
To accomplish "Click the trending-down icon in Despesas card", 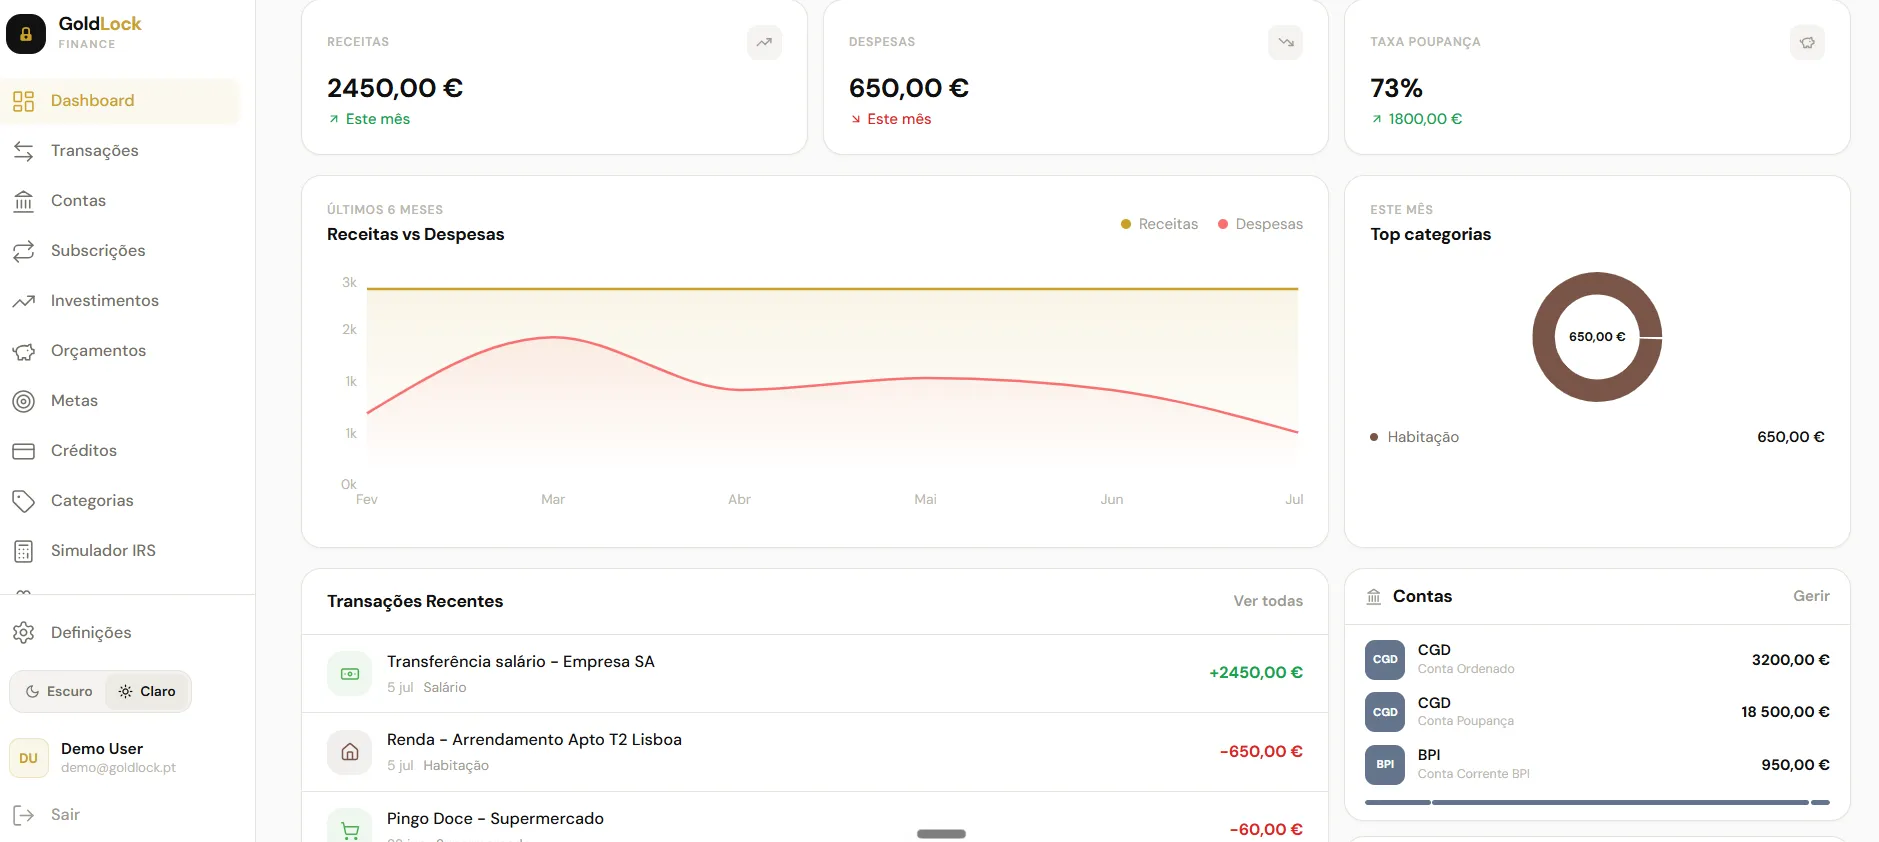I will click(x=1286, y=42).
